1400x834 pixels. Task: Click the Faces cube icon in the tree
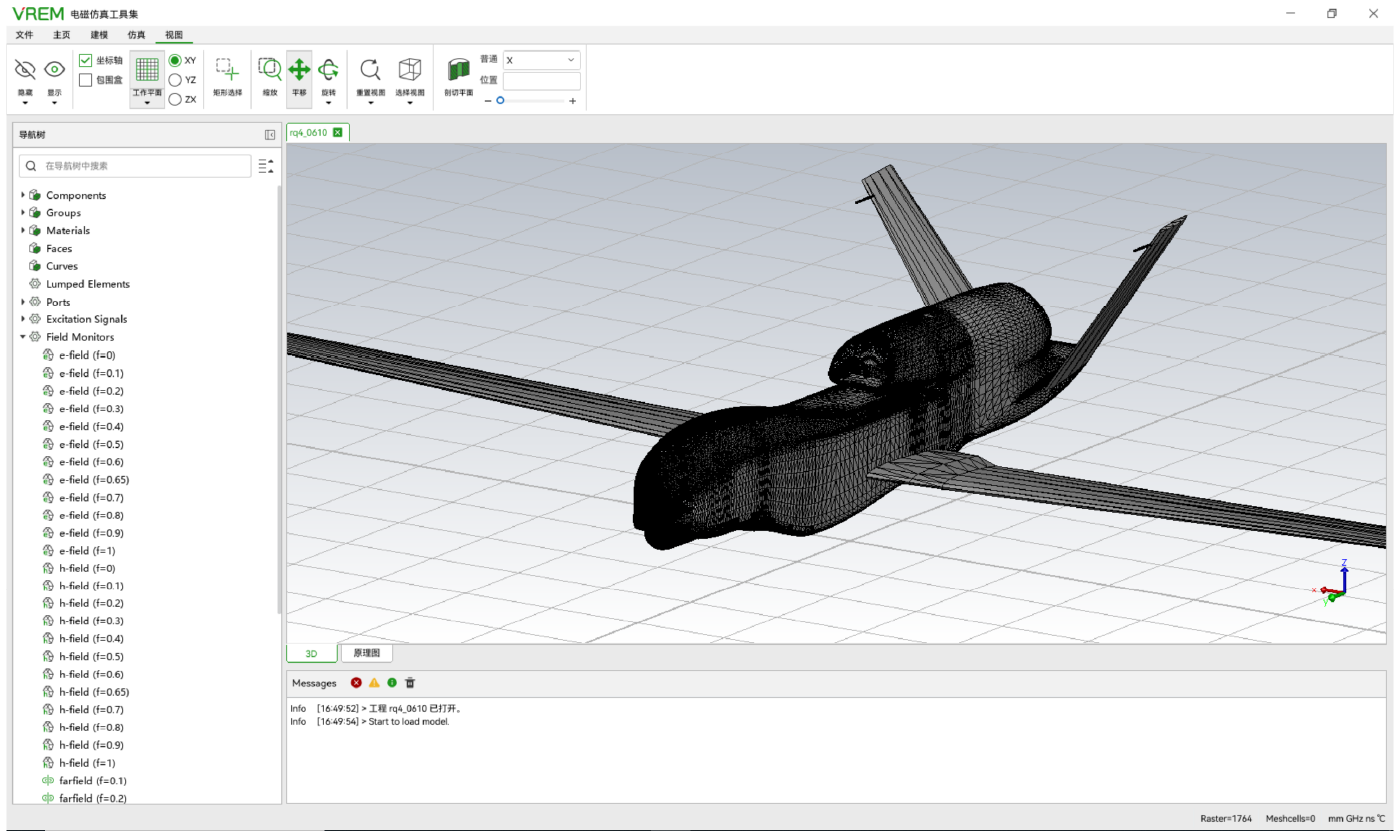point(35,248)
